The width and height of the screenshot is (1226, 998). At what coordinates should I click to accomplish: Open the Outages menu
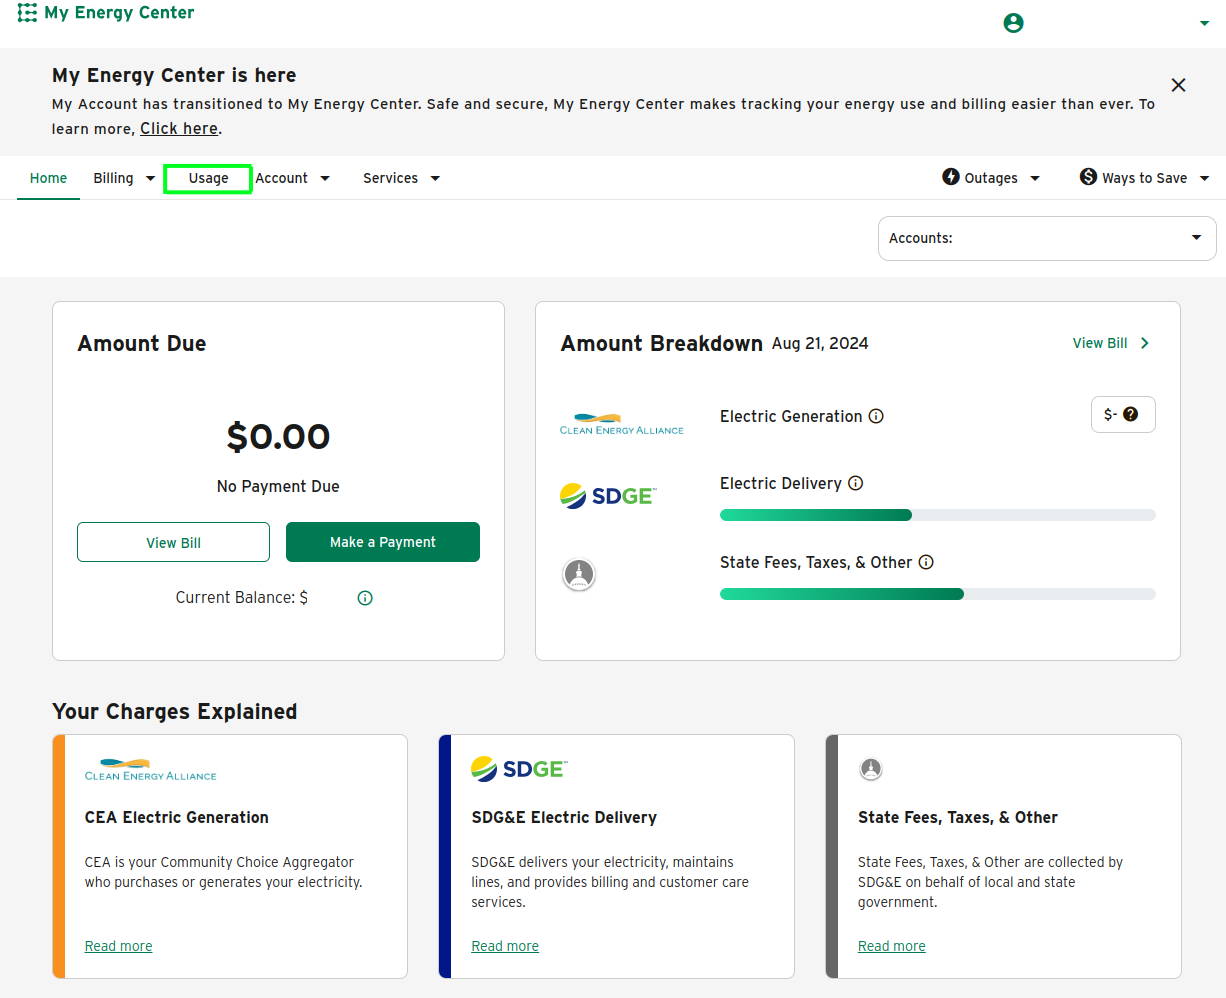991,178
